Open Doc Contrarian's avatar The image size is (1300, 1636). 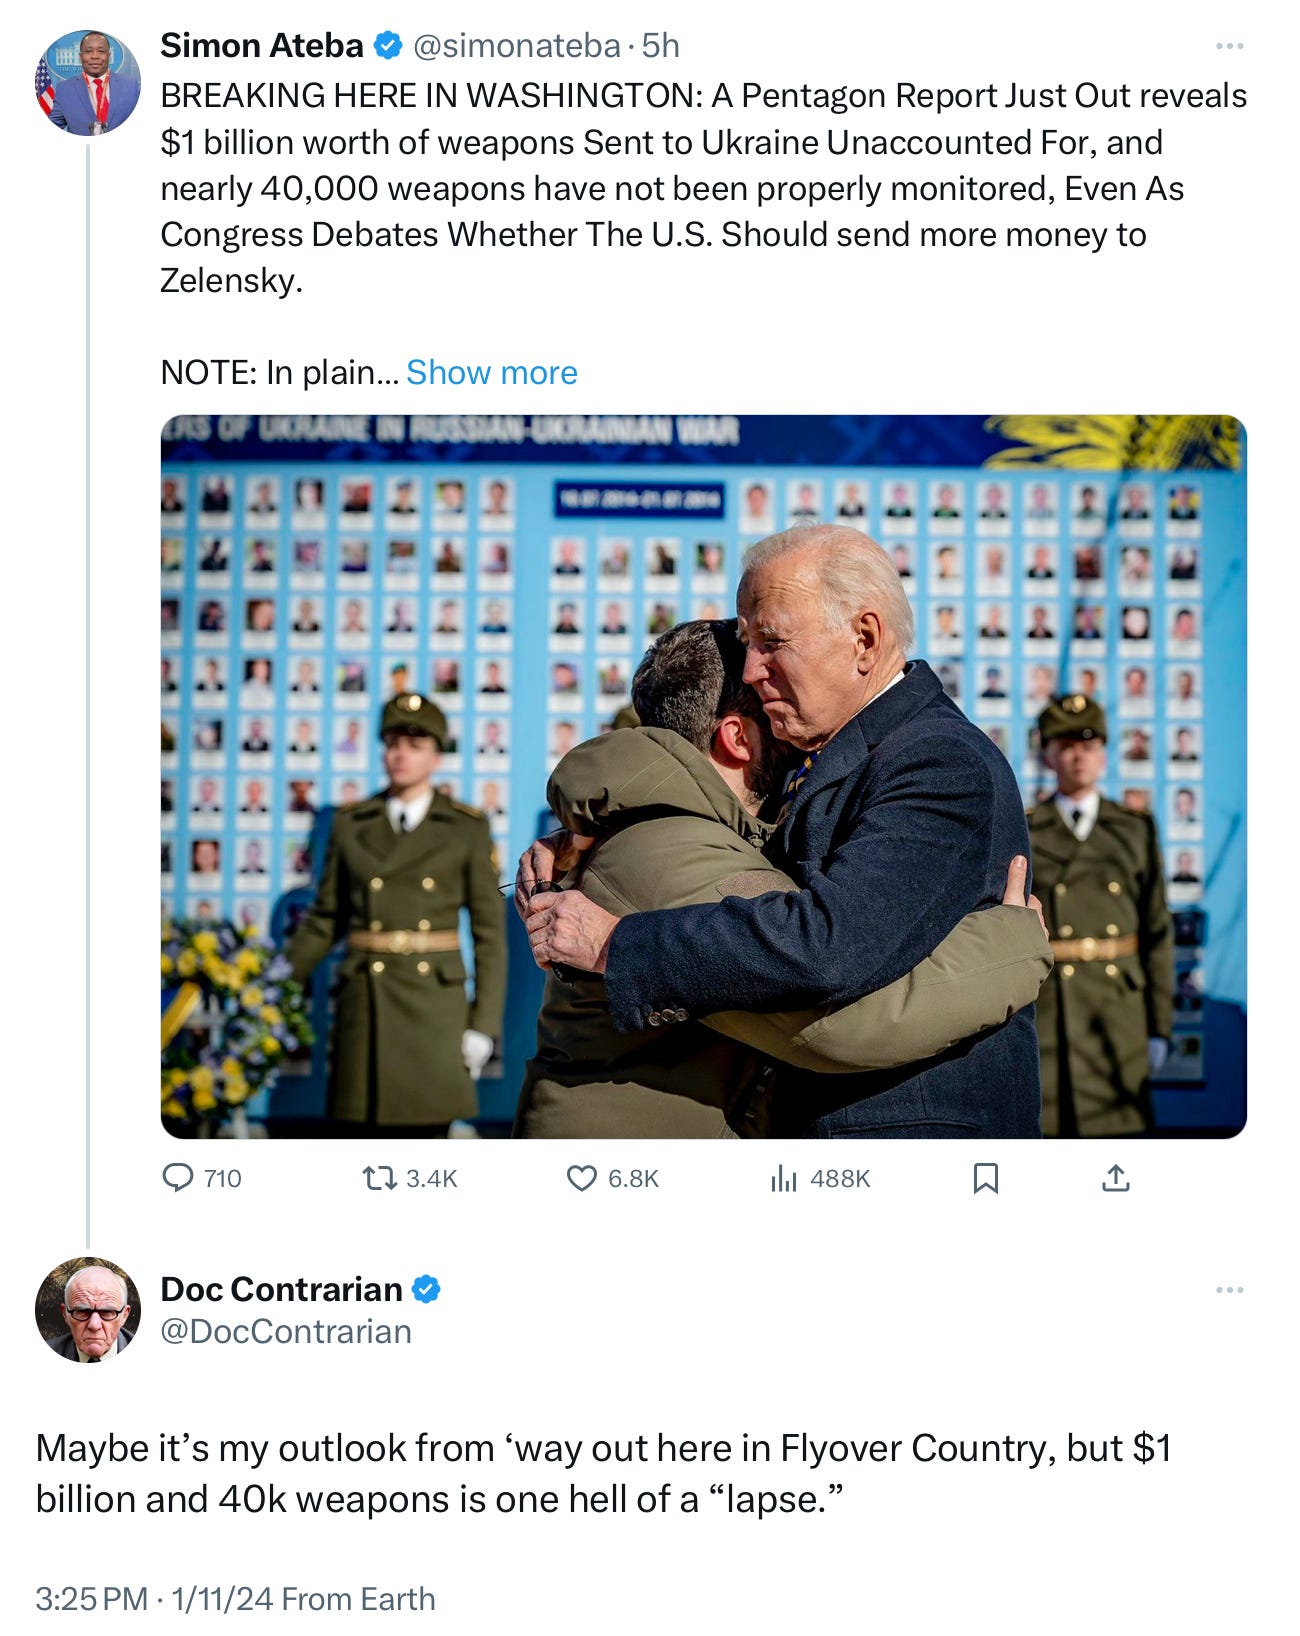(88, 1310)
